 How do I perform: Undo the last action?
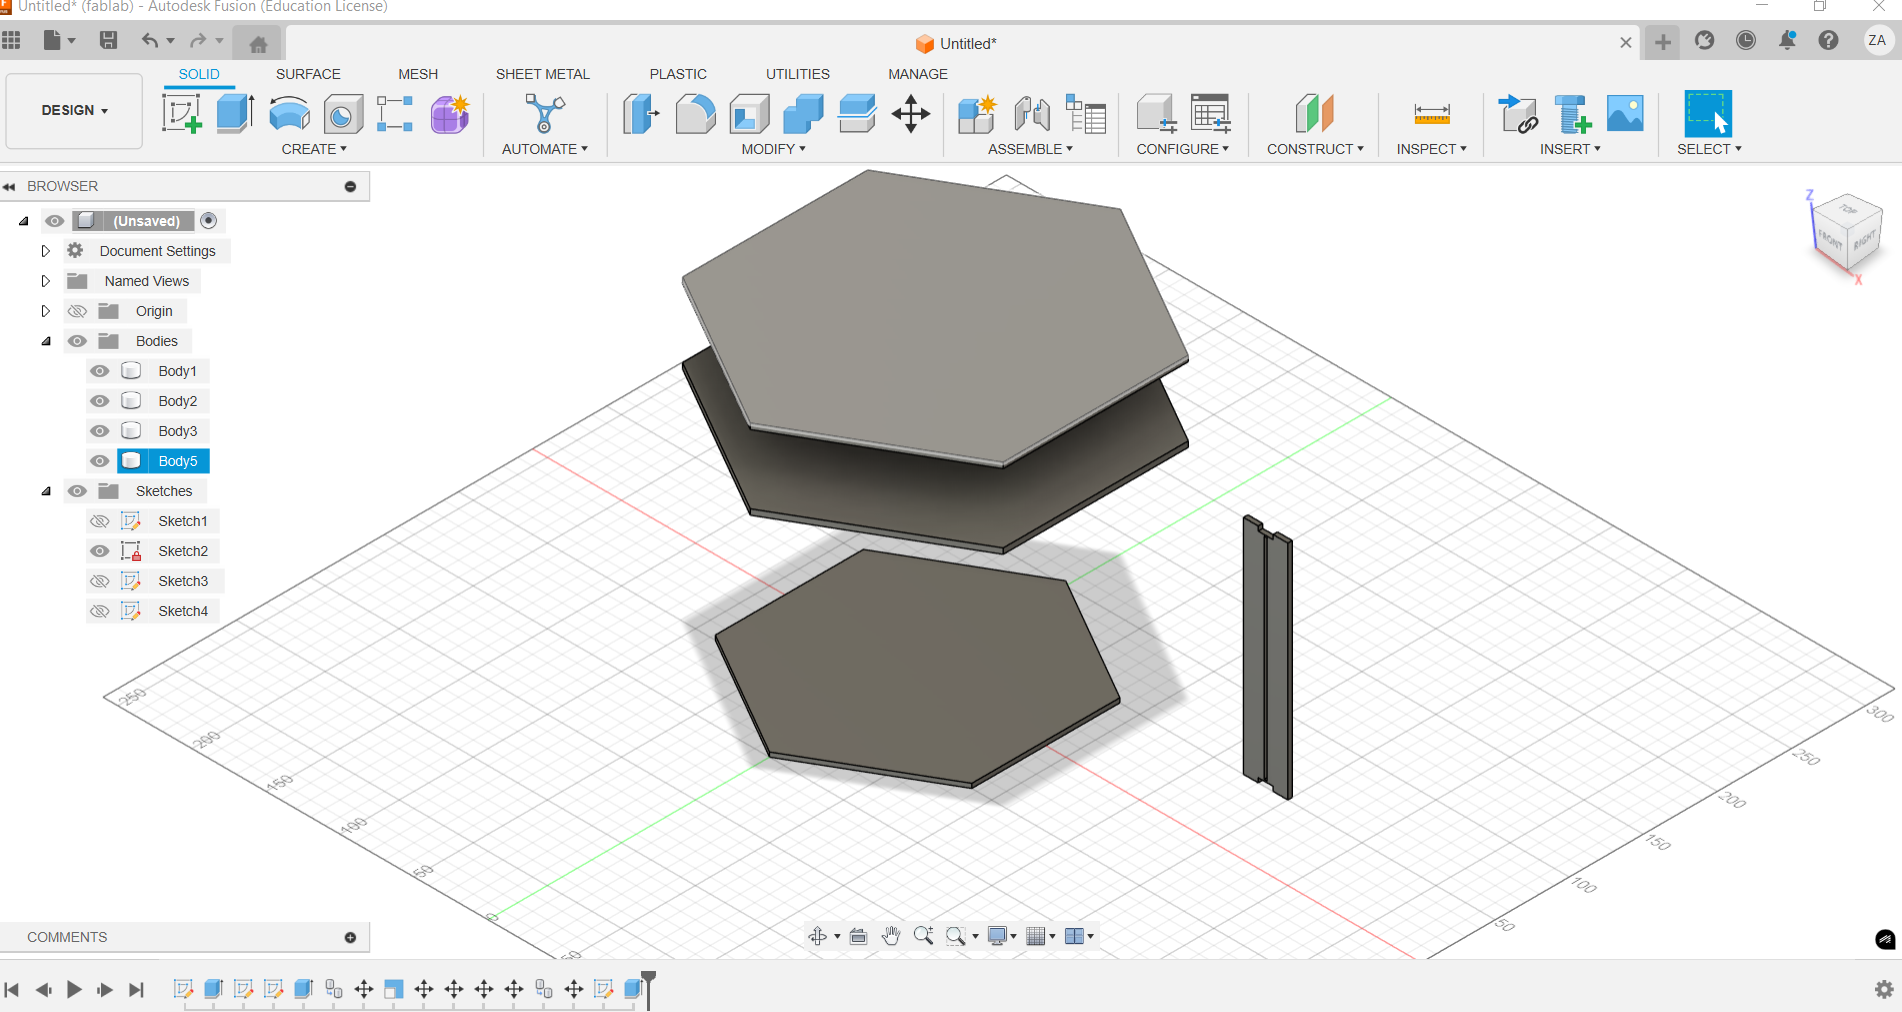pyautogui.click(x=149, y=40)
